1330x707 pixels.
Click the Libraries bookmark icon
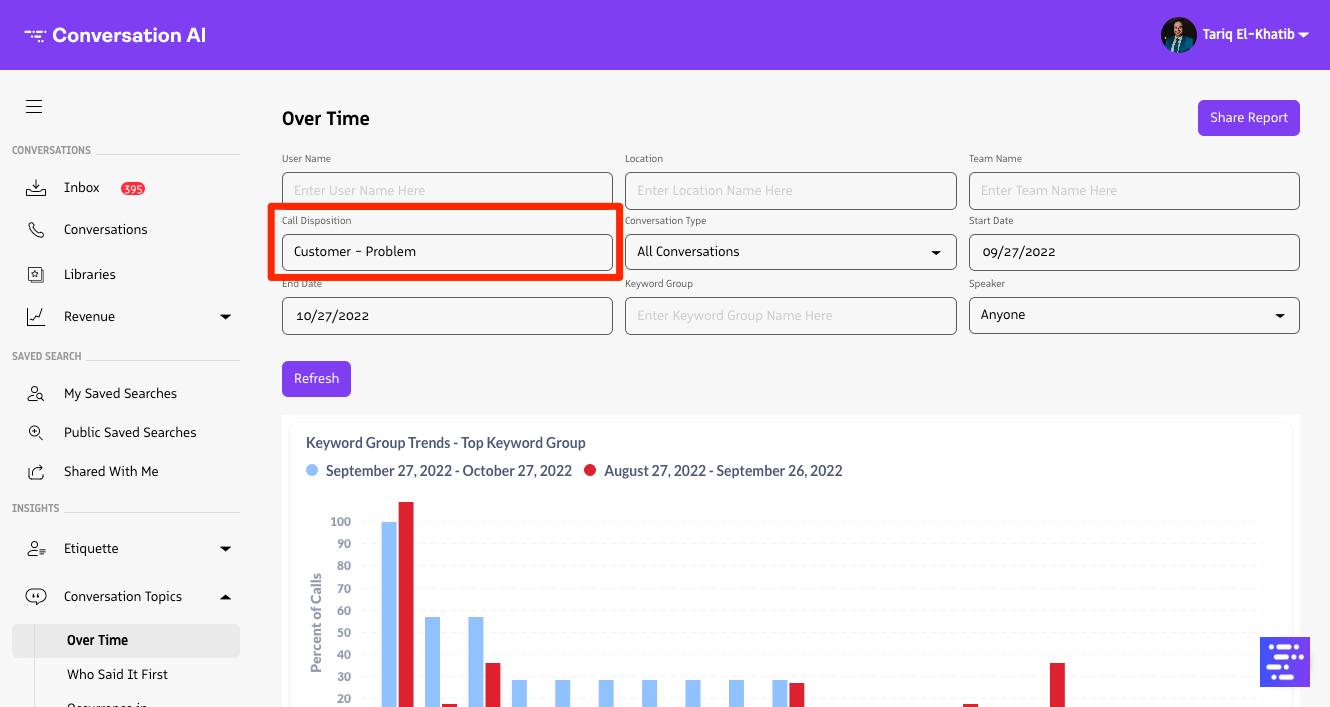[36, 274]
